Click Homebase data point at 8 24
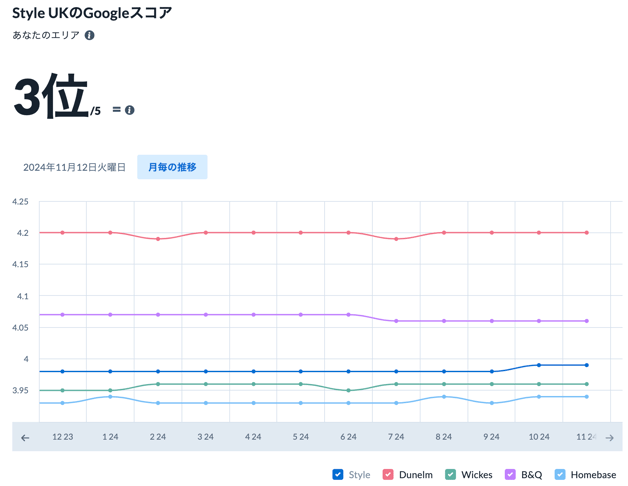 click(444, 397)
